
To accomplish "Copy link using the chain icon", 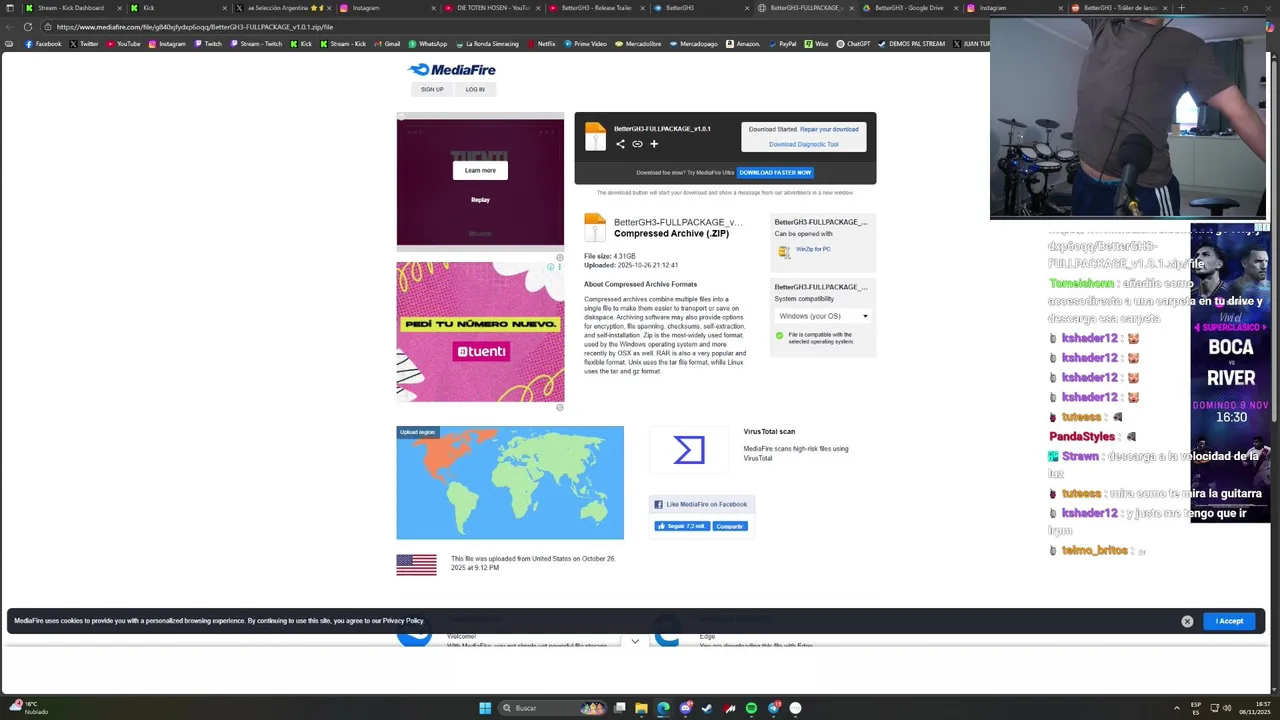I will click(x=637, y=144).
